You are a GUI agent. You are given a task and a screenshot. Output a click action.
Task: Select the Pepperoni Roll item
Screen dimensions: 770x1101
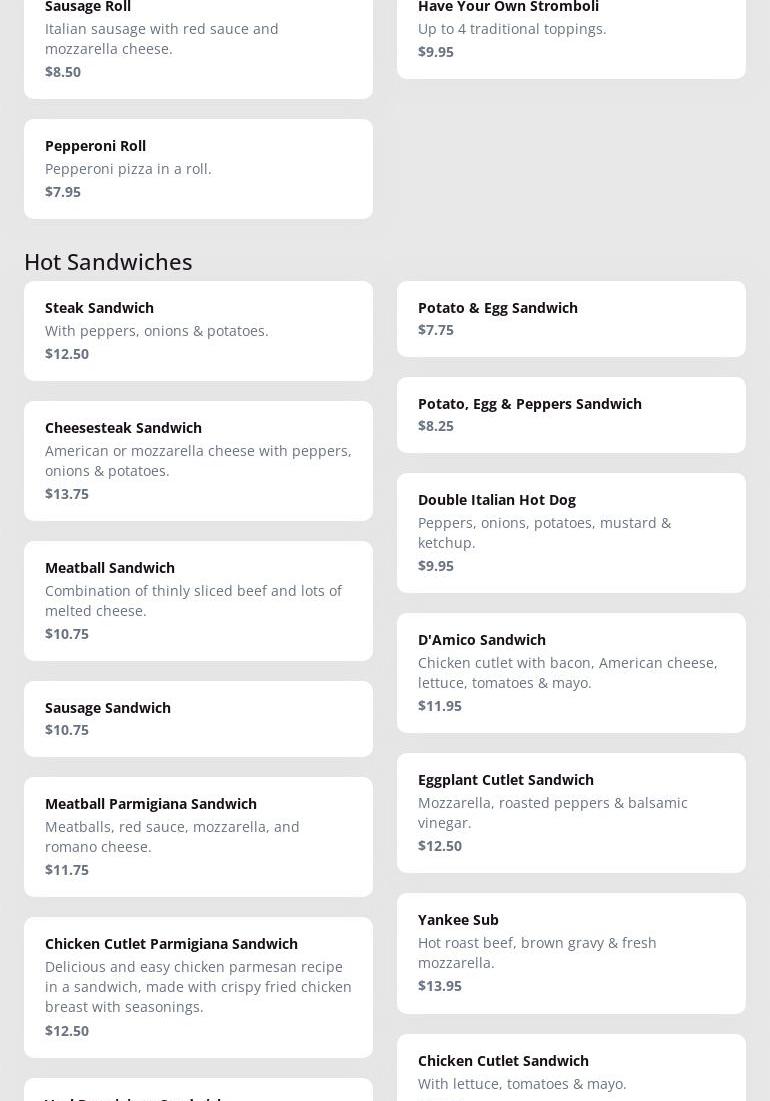tap(198, 168)
